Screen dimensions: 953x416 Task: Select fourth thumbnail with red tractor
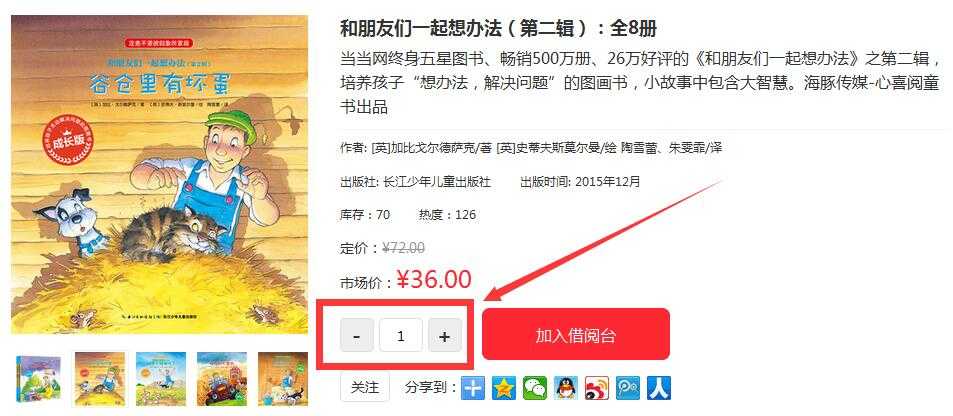(x=222, y=379)
